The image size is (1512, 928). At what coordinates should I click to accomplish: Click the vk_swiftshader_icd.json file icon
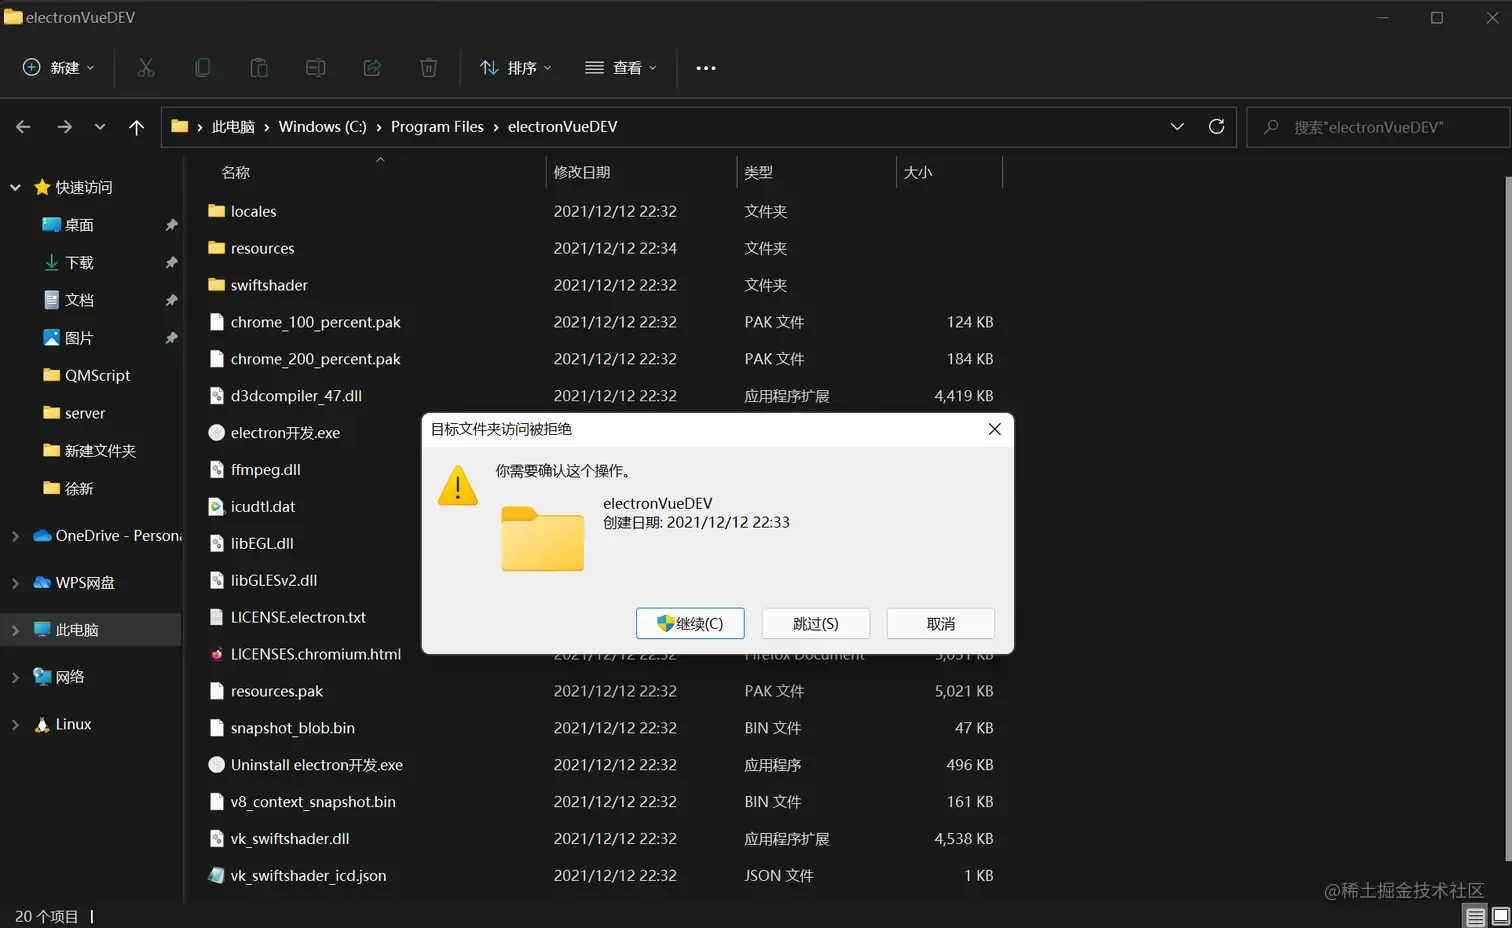tap(216, 875)
